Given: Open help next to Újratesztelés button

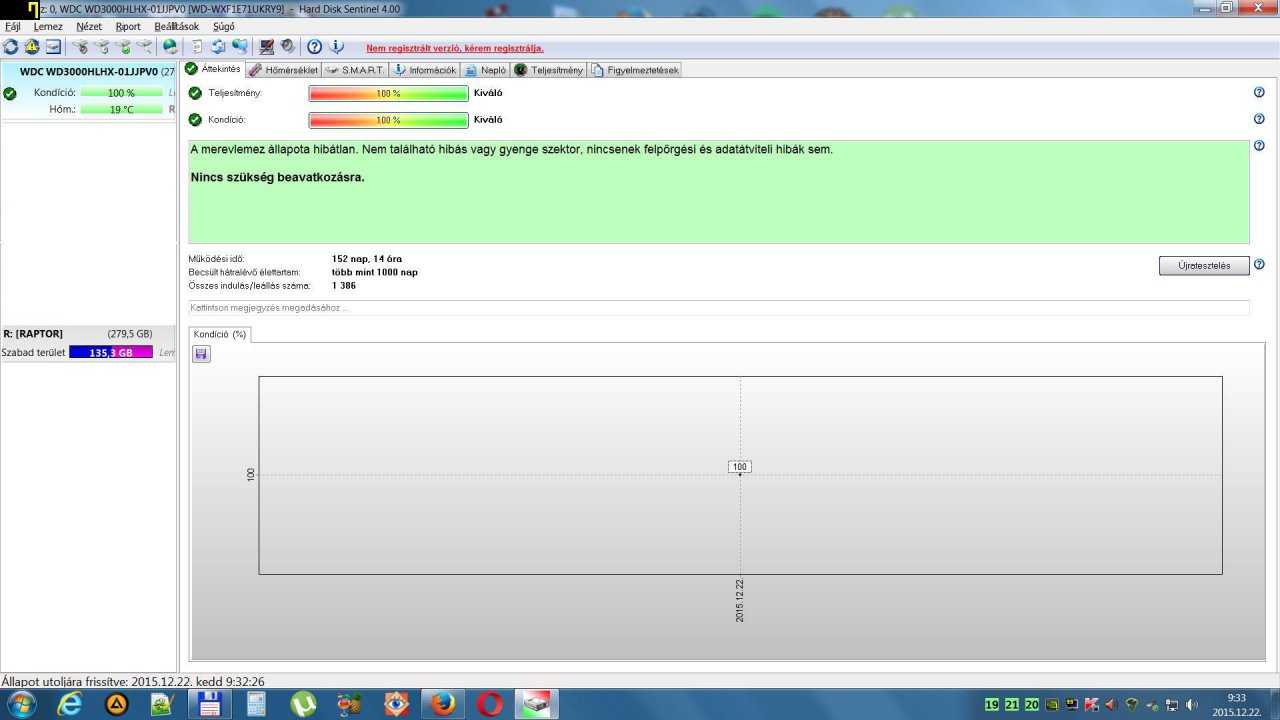Looking at the screenshot, I should [x=1259, y=265].
